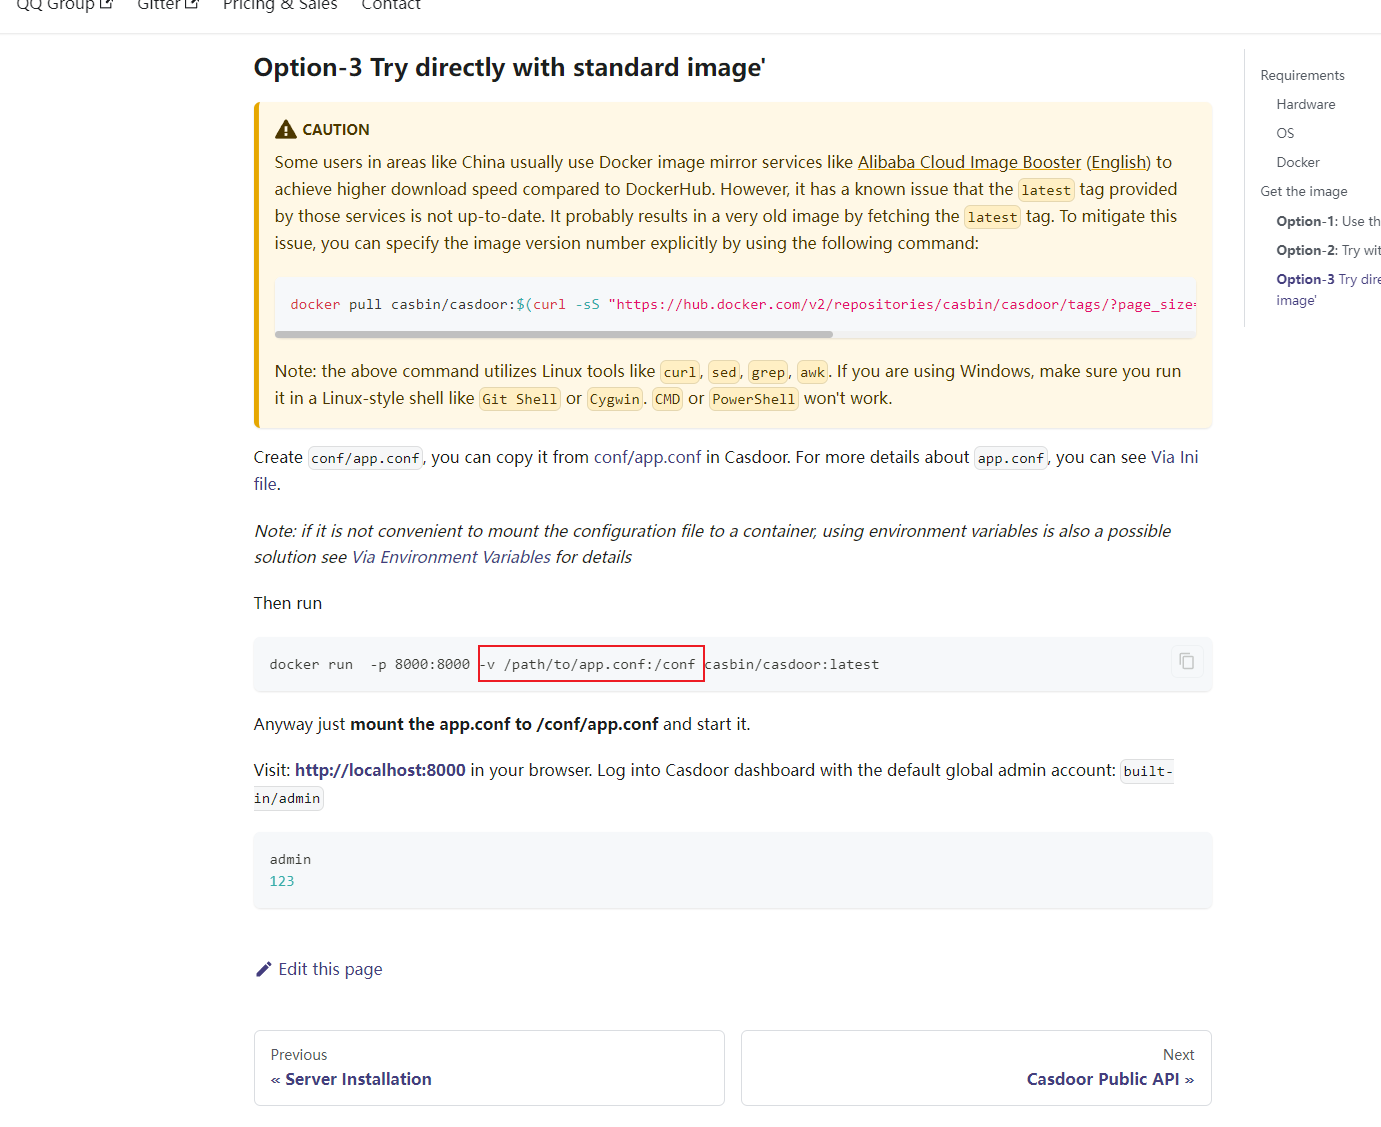1381x1127 pixels.
Task: Open QQ Group via external link icon
Action: click(x=106, y=4)
